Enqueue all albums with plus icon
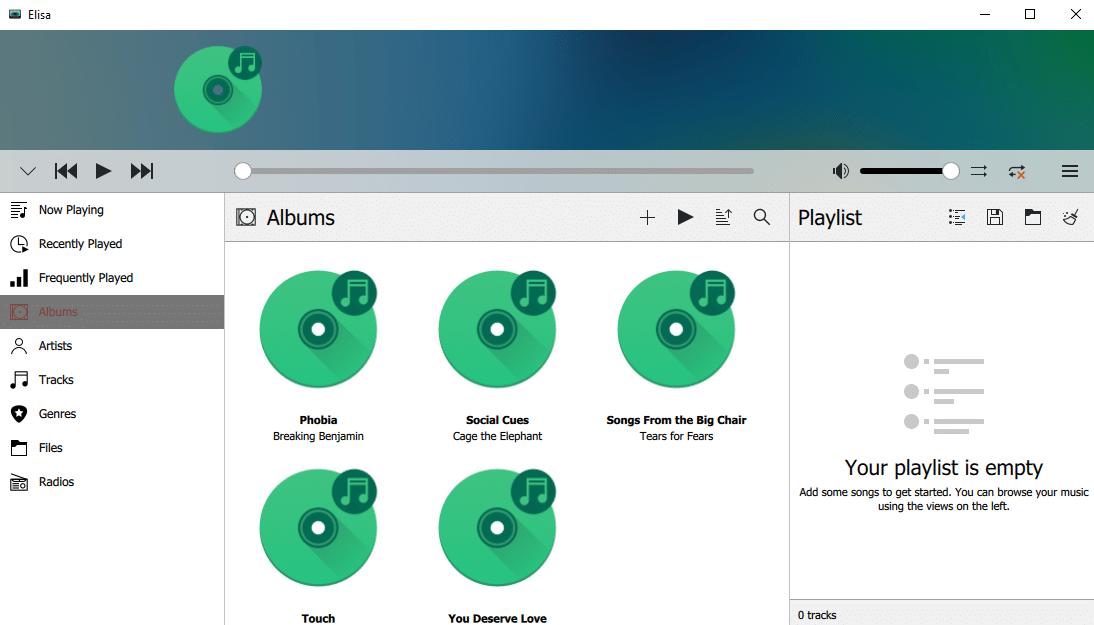 [x=647, y=217]
